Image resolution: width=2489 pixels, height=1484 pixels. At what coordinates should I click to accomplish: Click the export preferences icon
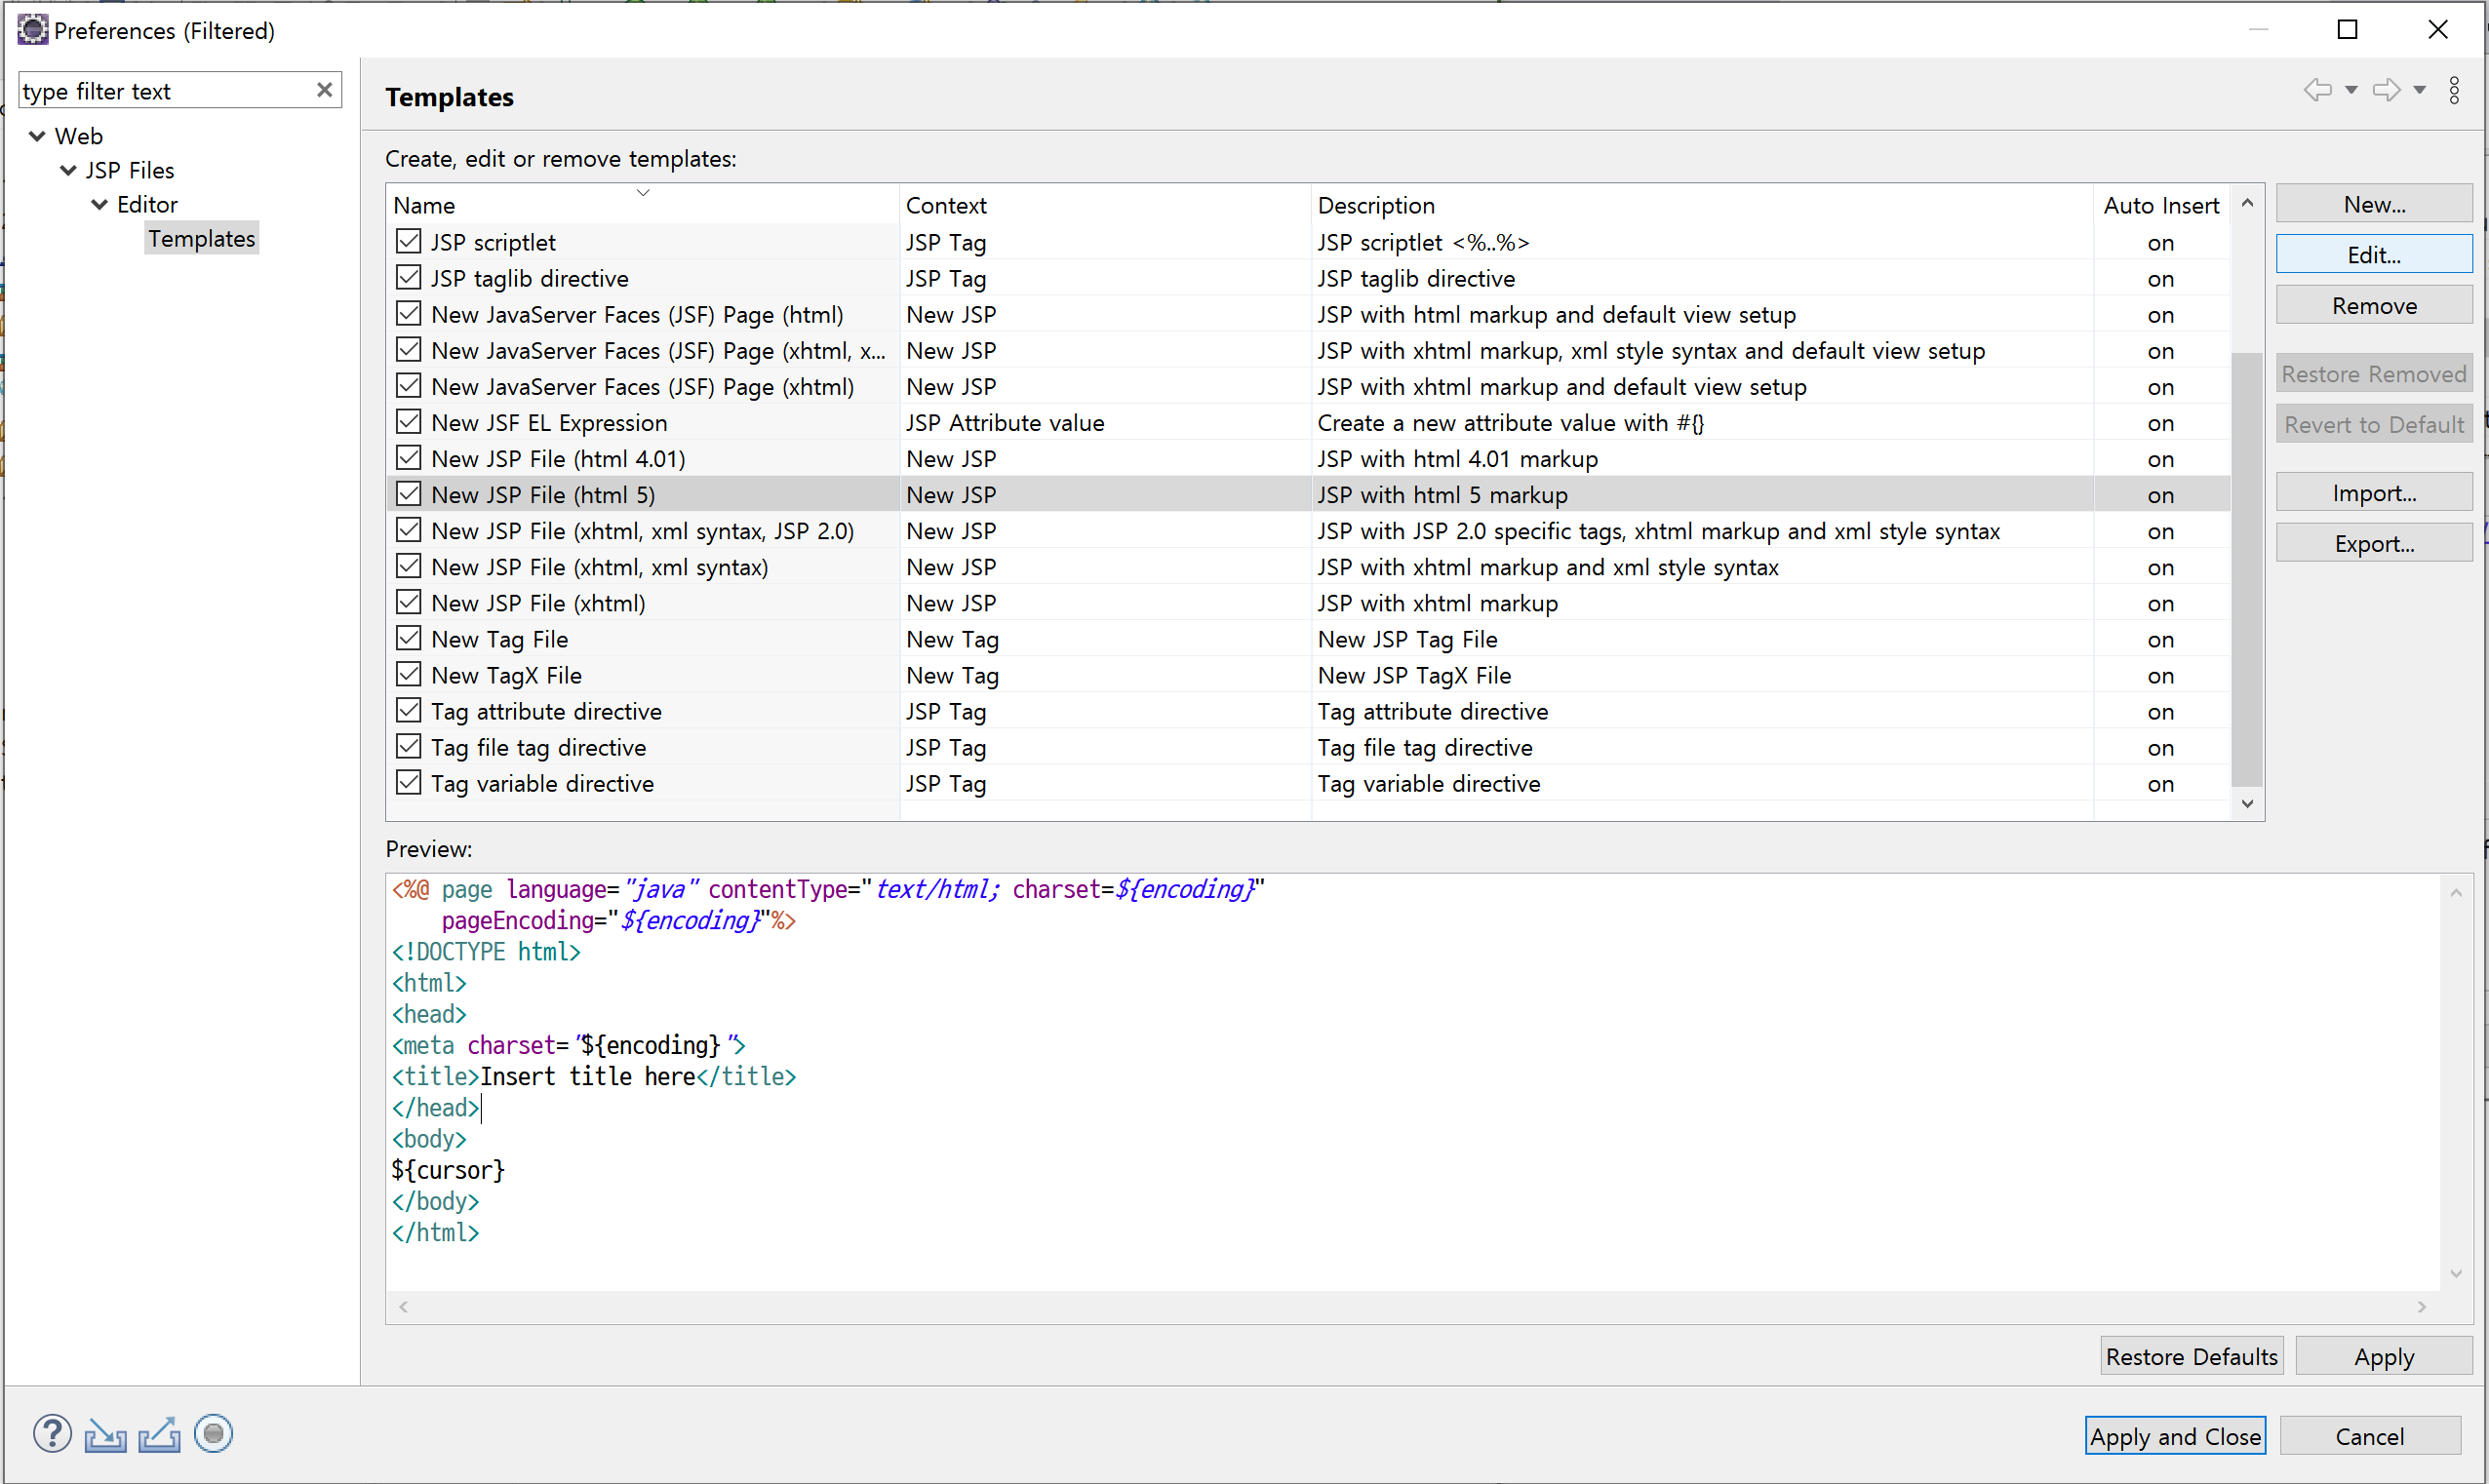click(x=159, y=1434)
